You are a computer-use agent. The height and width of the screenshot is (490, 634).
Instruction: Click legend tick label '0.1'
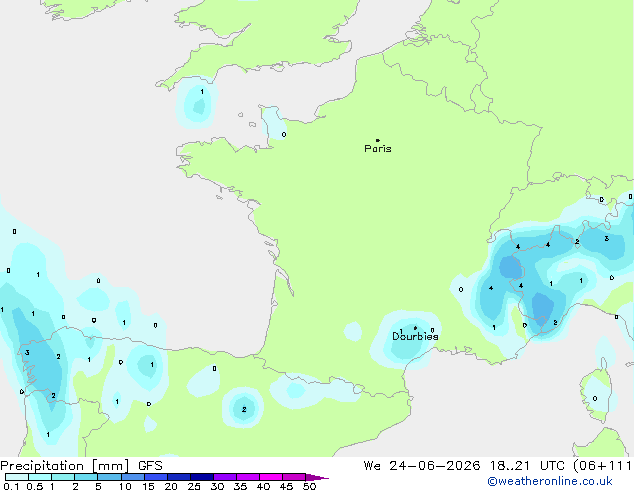point(11,486)
